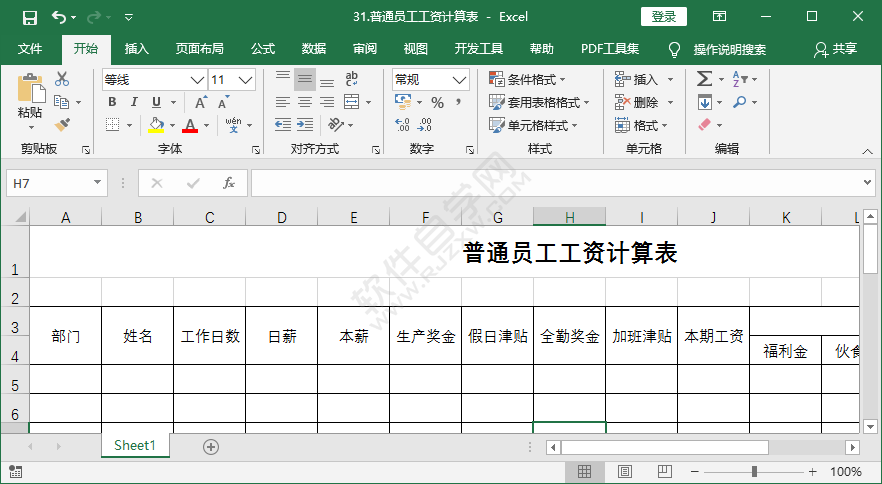Click the Clear eraser icon
The width and height of the screenshot is (882, 484).
click(x=705, y=124)
